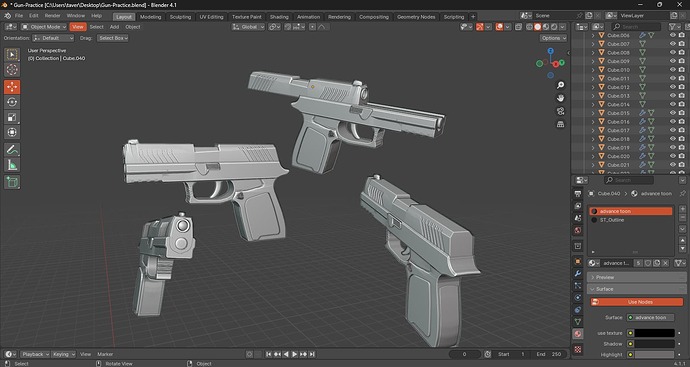Open the Object Mode dropdown
The height and width of the screenshot is (367, 690).
[44, 27]
